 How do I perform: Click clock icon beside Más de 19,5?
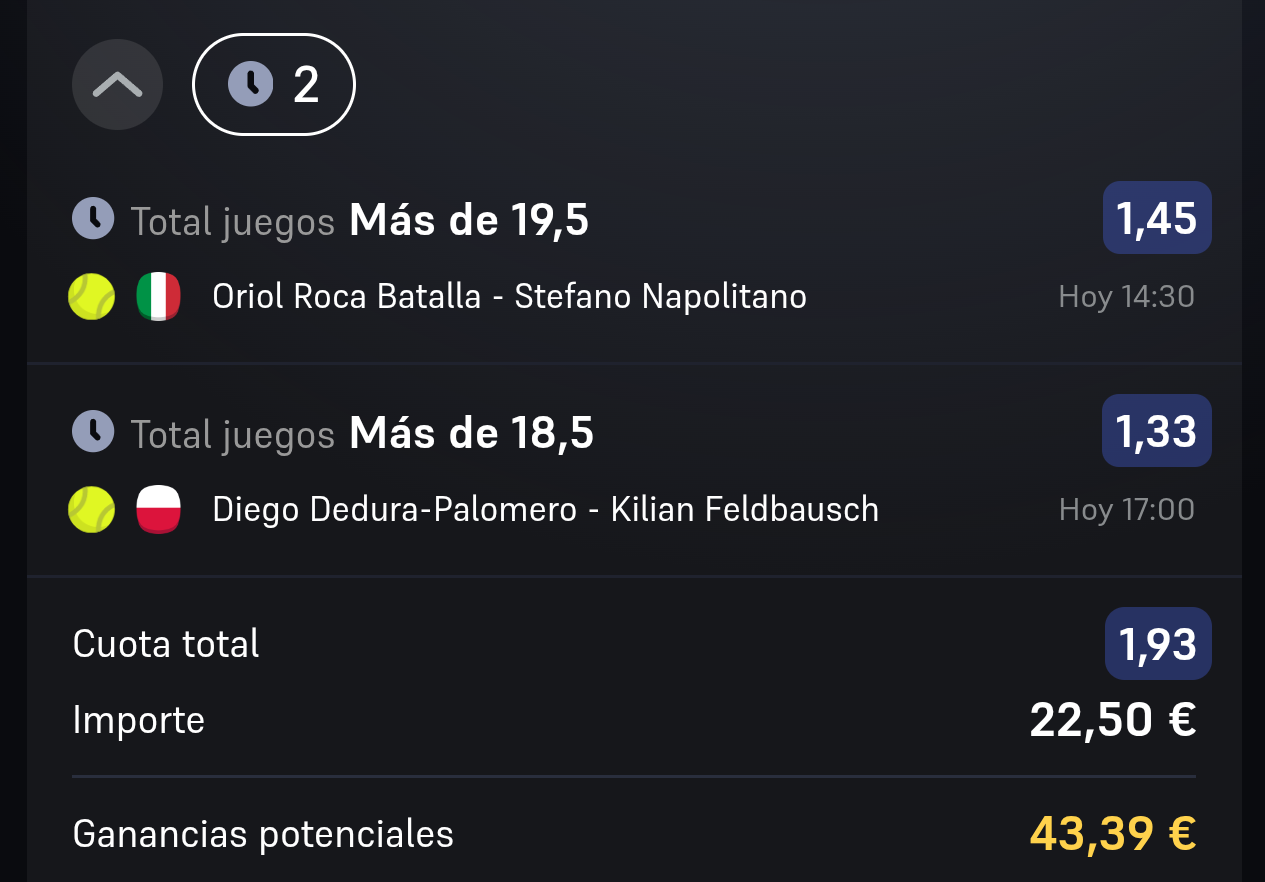(93, 219)
